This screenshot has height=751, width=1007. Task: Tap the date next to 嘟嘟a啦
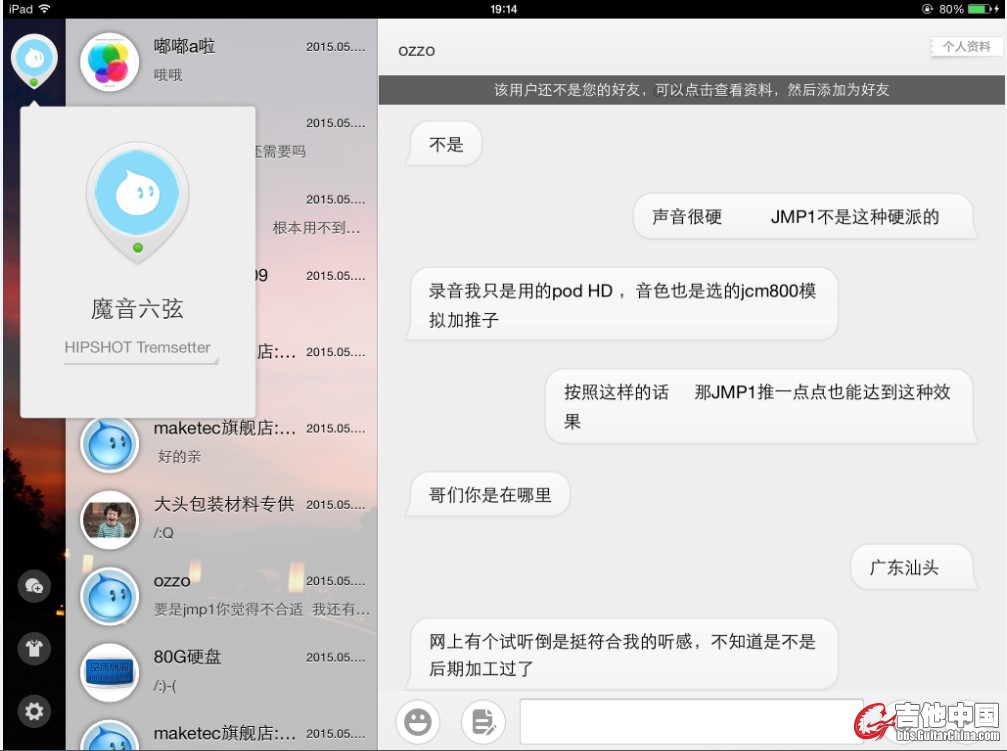click(x=335, y=47)
